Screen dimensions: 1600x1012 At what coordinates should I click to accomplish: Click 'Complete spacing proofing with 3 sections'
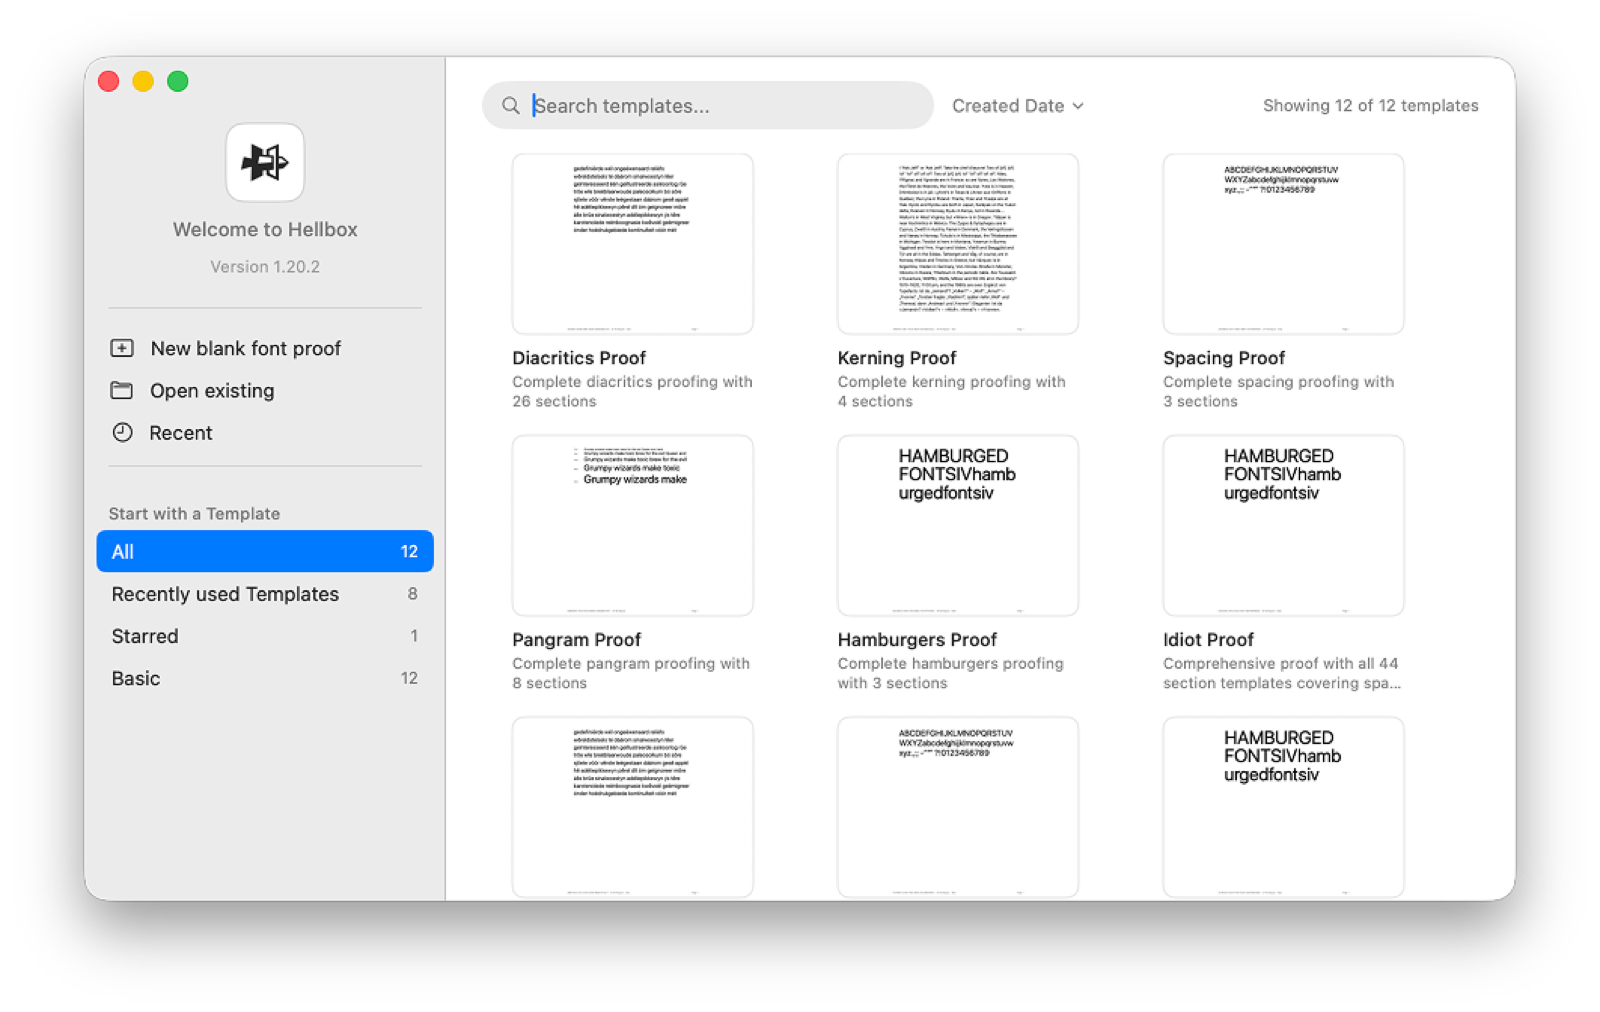point(1278,391)
